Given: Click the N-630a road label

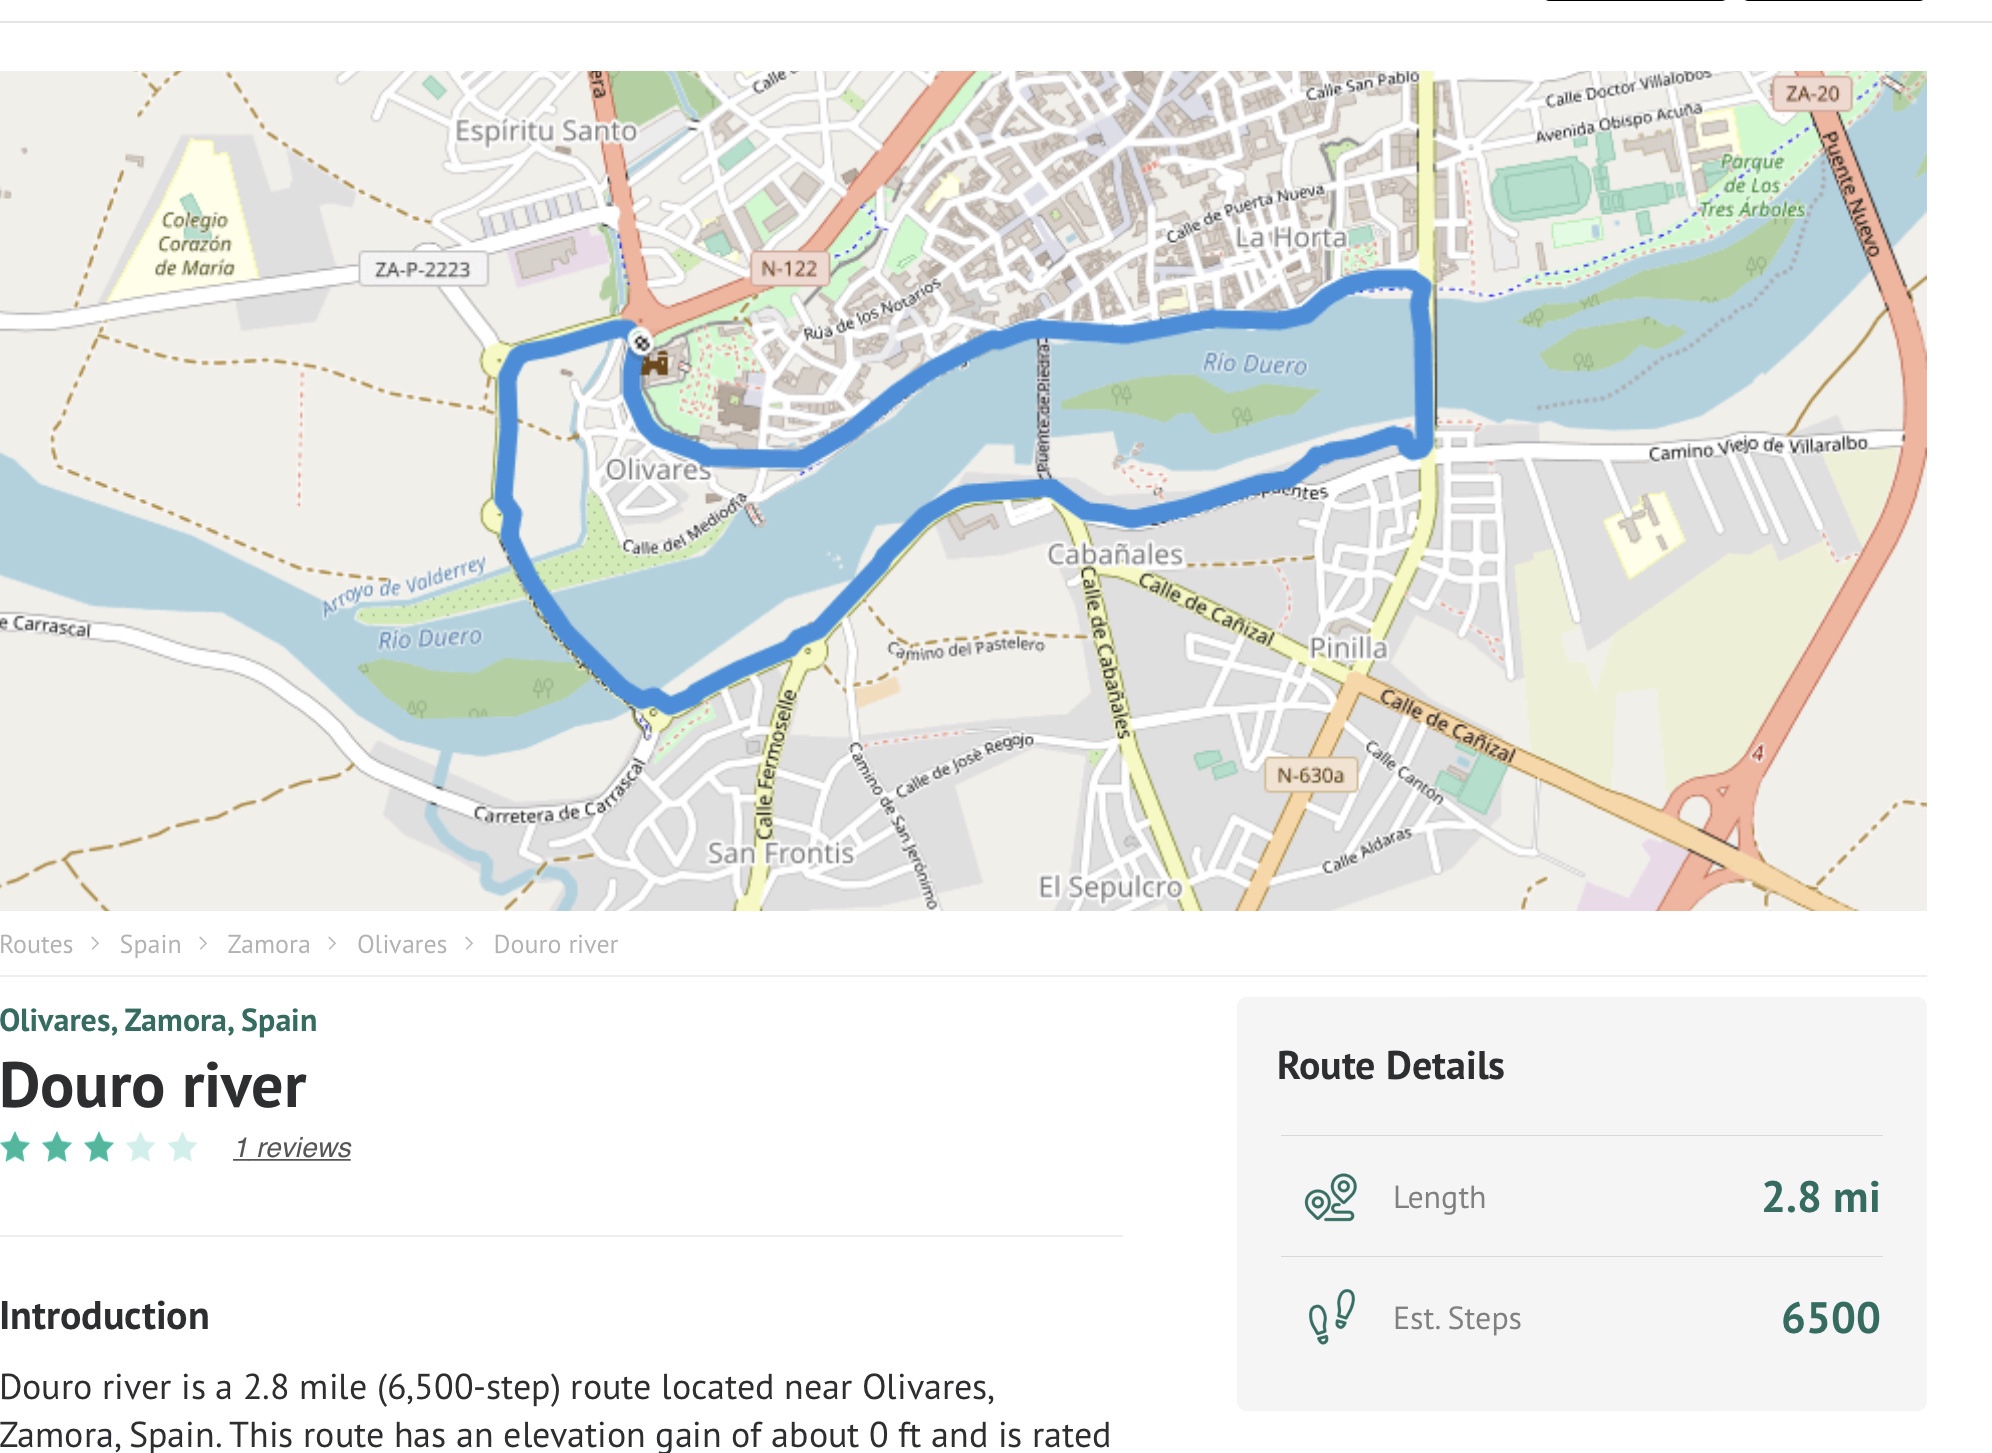Looking at the screenshot, I should (1310, 775).
